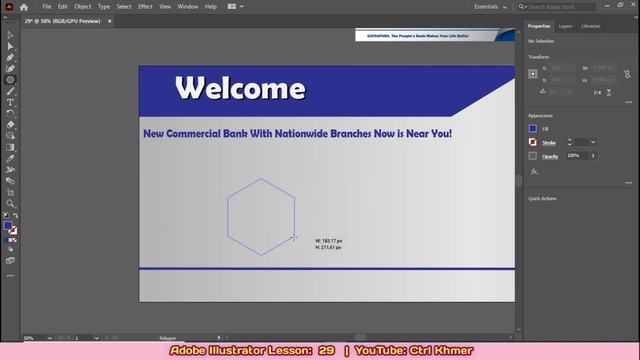Screen dimensions: 640x360
Task: Show more Transform options
Action: coord(629,102)
